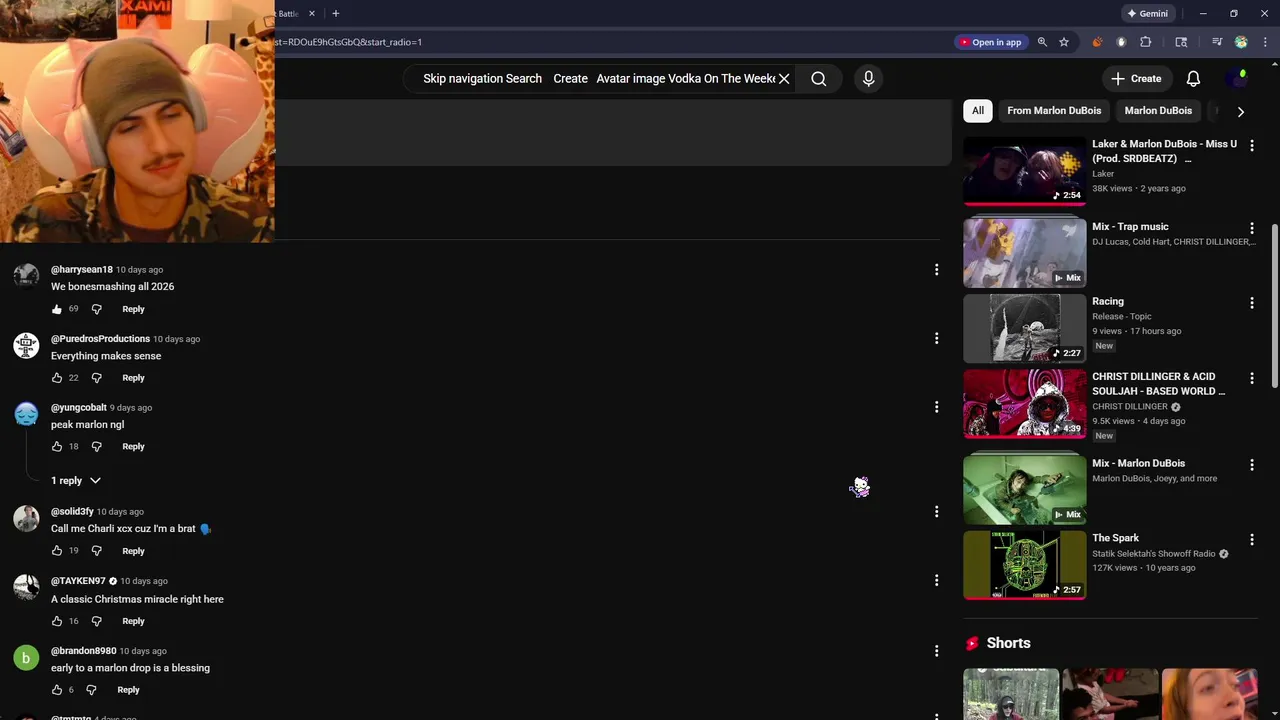Click the @brandon8980 letter avatar

click(x=26, y=657)
